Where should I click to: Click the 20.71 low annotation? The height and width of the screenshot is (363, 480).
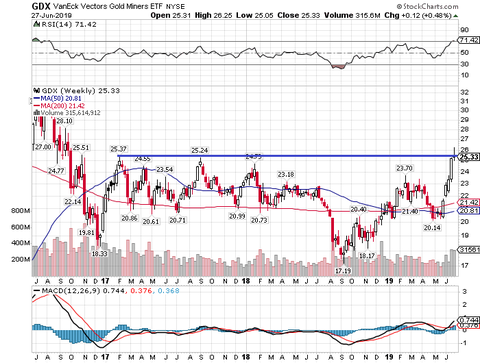(177, 220)
